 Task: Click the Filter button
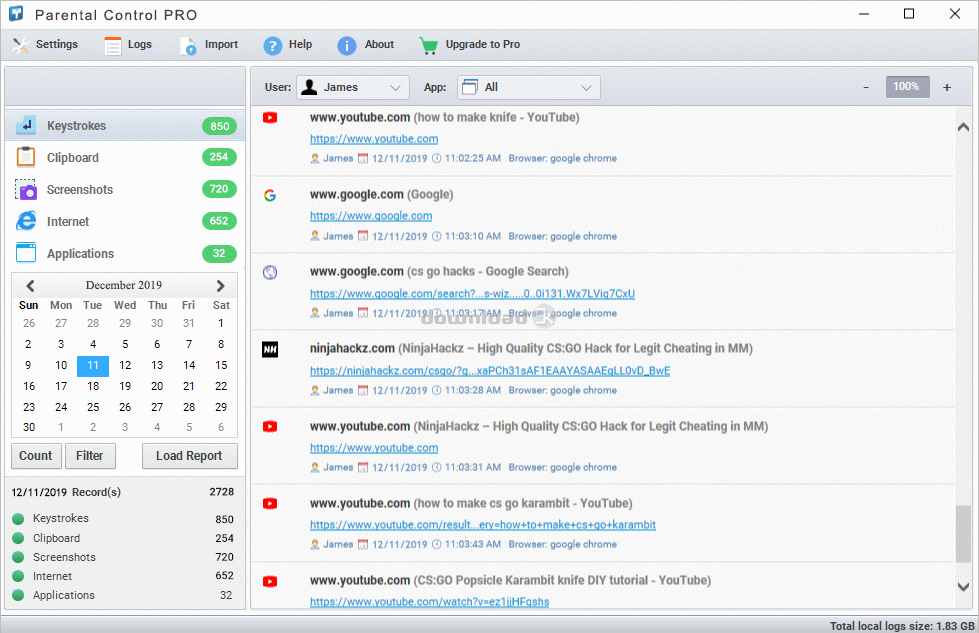click(x=90, y=456)
